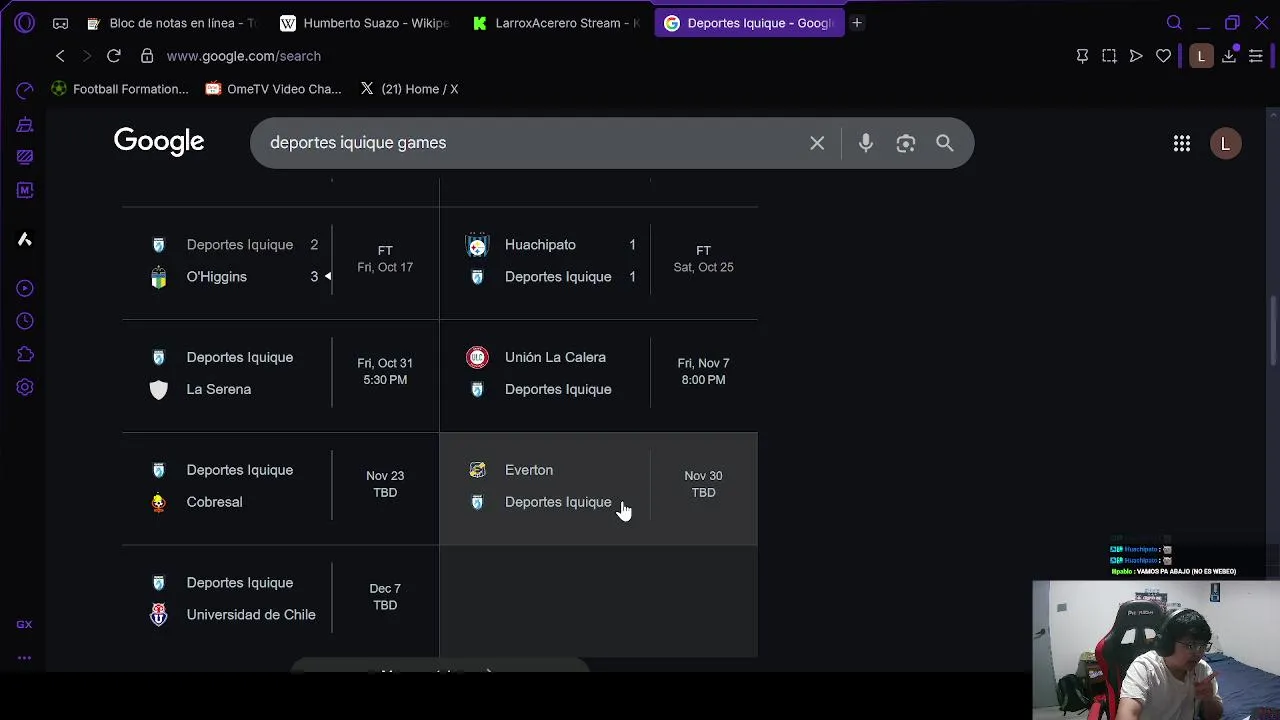The image size is (1280, 720).
Task: Reload the current page
Action: pyautogui.click(x=114, y=56)
